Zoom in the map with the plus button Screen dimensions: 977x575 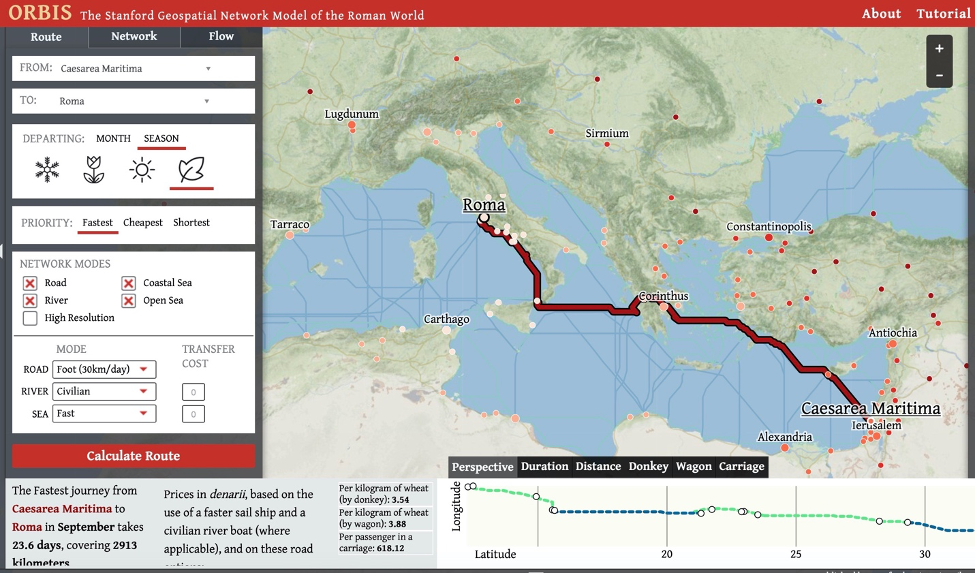coord(939,49)
